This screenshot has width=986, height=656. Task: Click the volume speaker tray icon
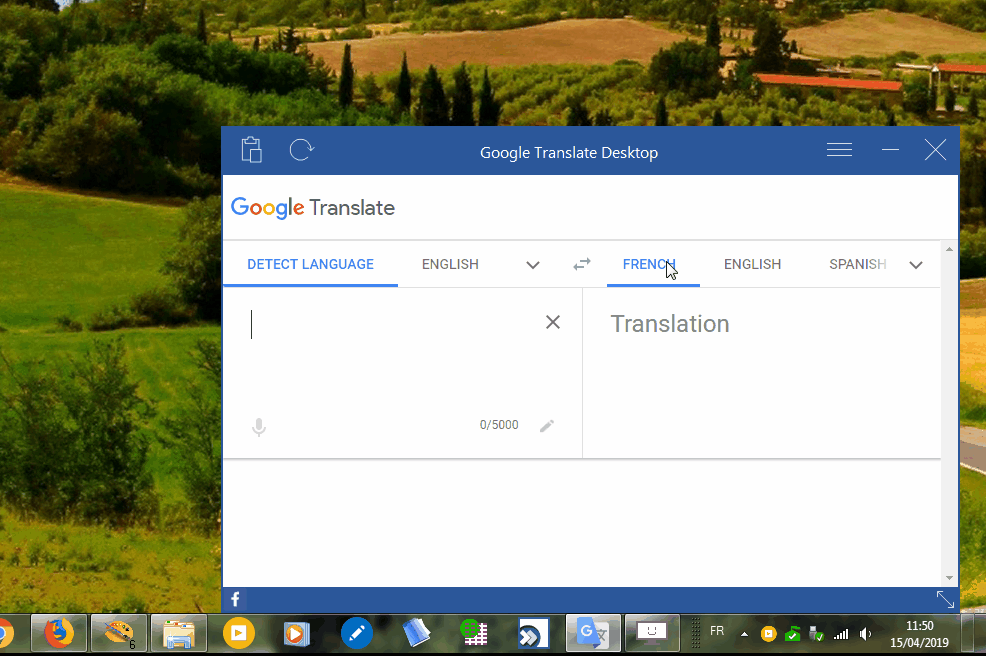point(866,634)
